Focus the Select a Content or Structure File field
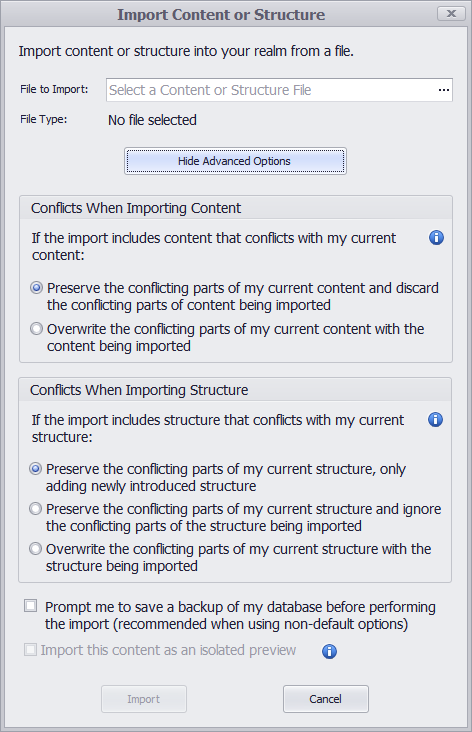 (x=272, y=90)
